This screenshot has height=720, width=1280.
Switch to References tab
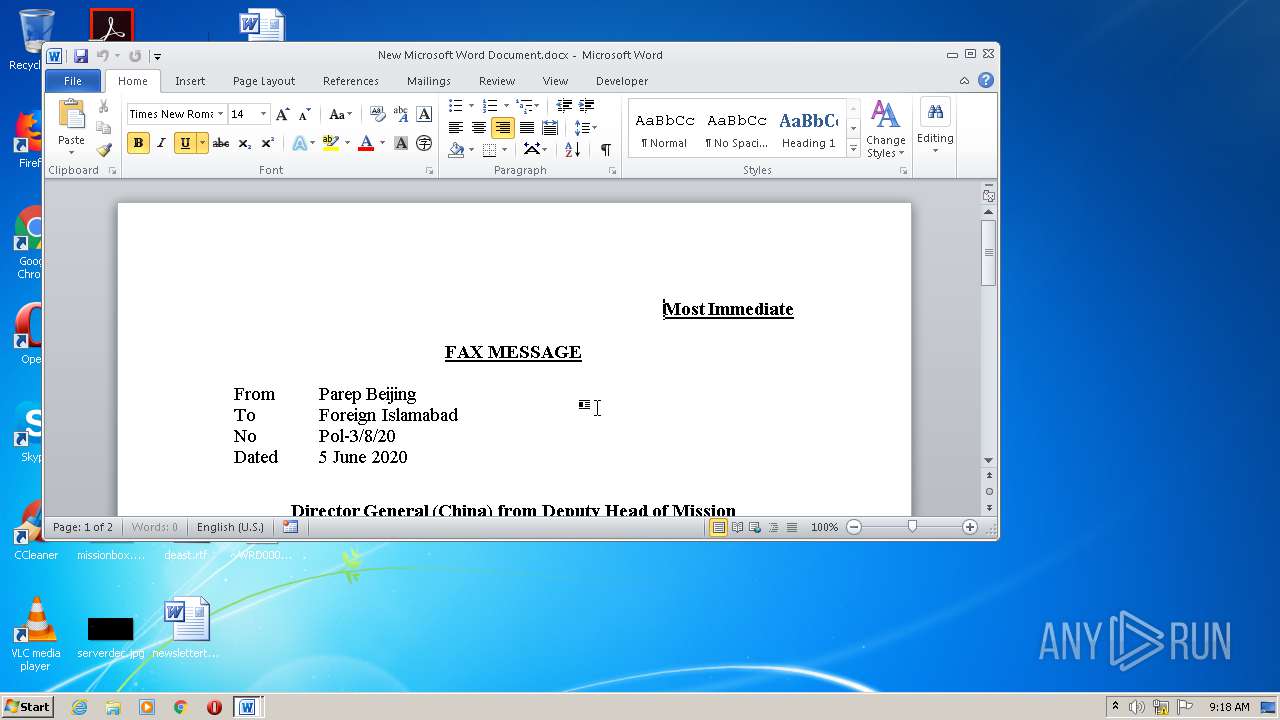[x=351, y=81]
